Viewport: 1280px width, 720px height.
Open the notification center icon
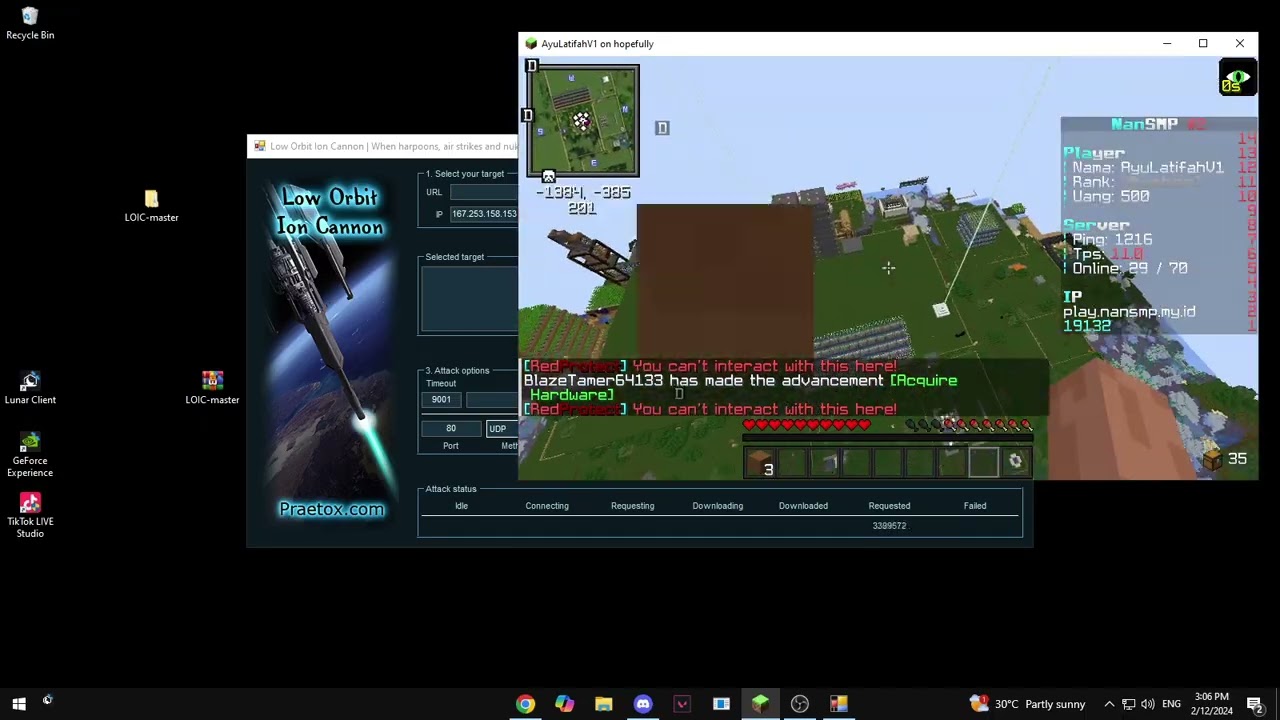(x=1254, y=704)
